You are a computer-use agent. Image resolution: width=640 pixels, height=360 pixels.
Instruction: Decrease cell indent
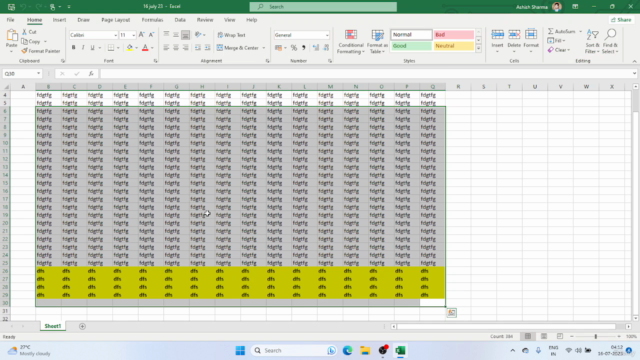(x=198, y=48)
